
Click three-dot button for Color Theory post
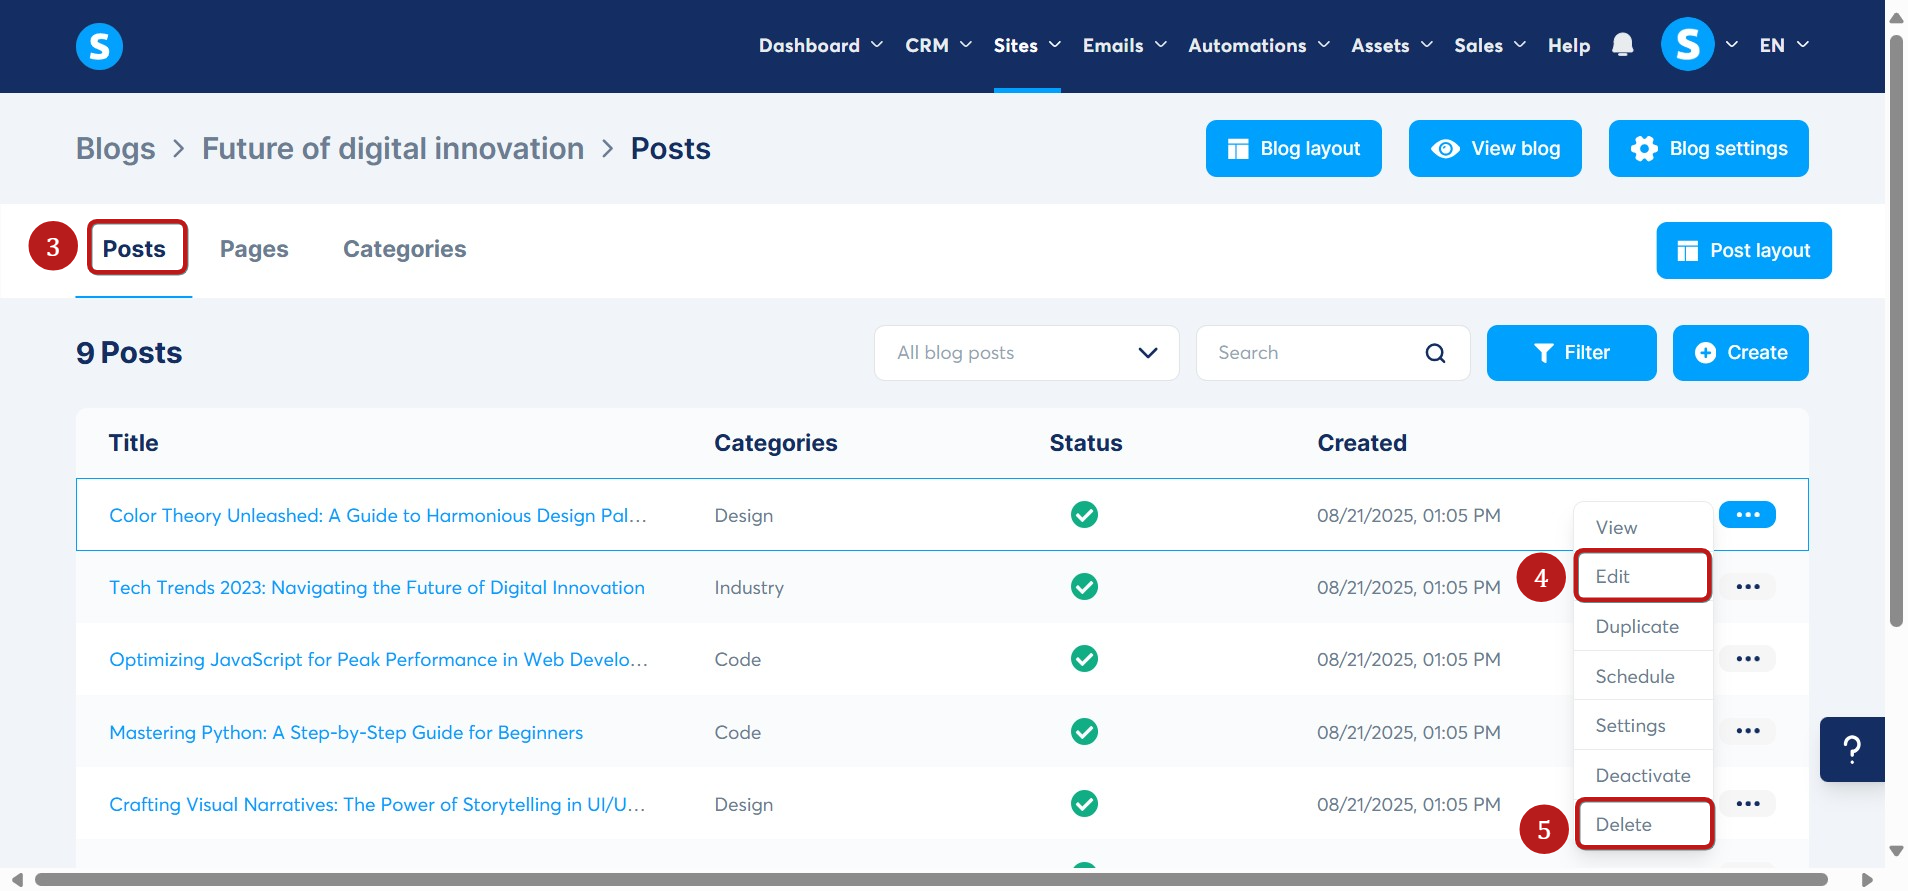[x=1746, y=515]
